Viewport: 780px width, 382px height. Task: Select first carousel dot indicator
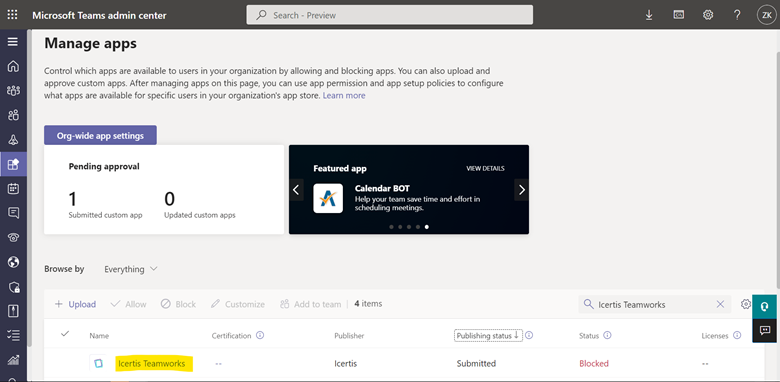click(391, 227)
